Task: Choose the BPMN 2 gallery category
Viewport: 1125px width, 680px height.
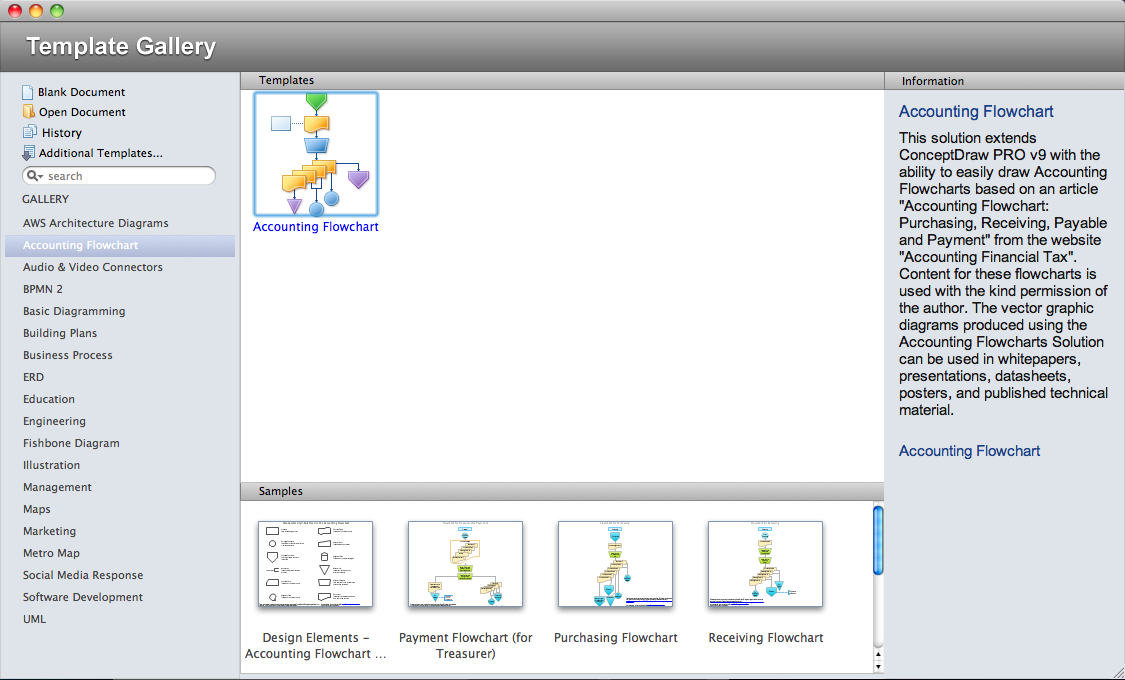Action: coord(43,289)
